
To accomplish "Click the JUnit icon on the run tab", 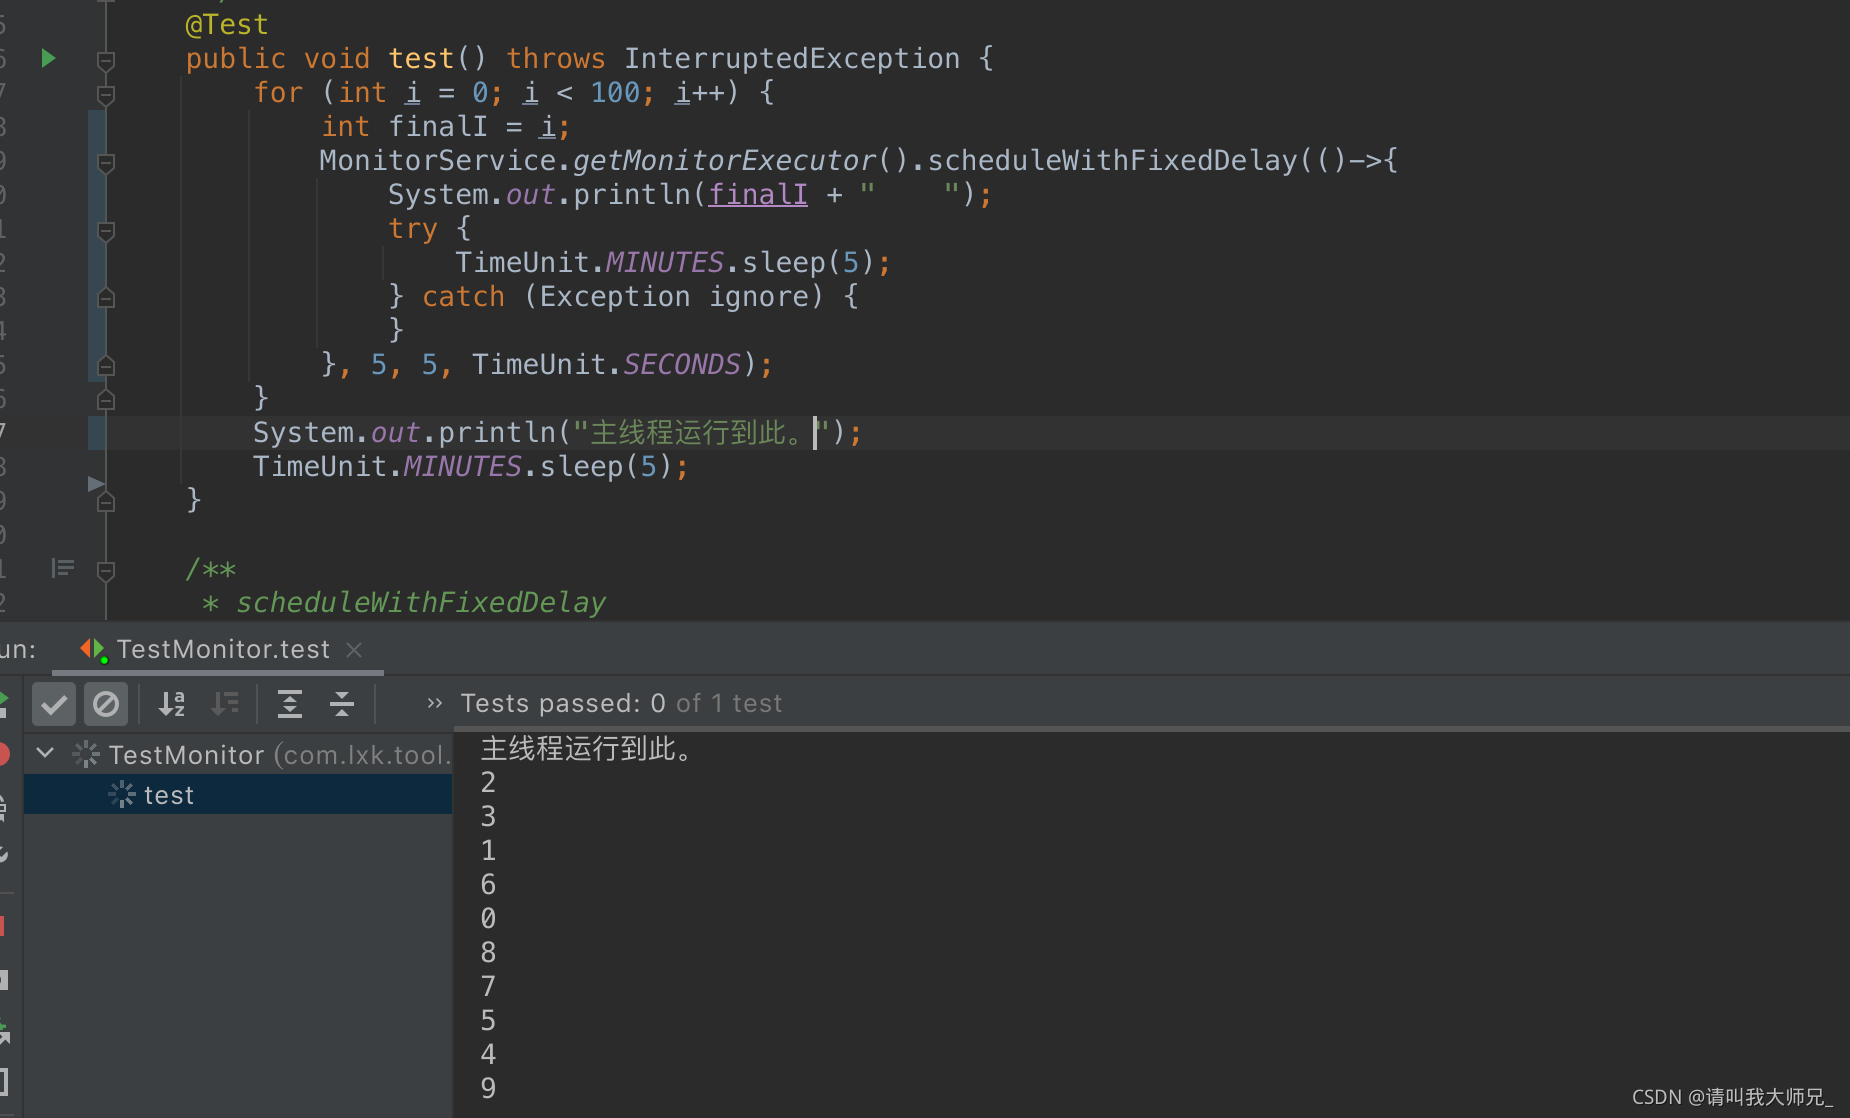I will click(x=93, y=649).
